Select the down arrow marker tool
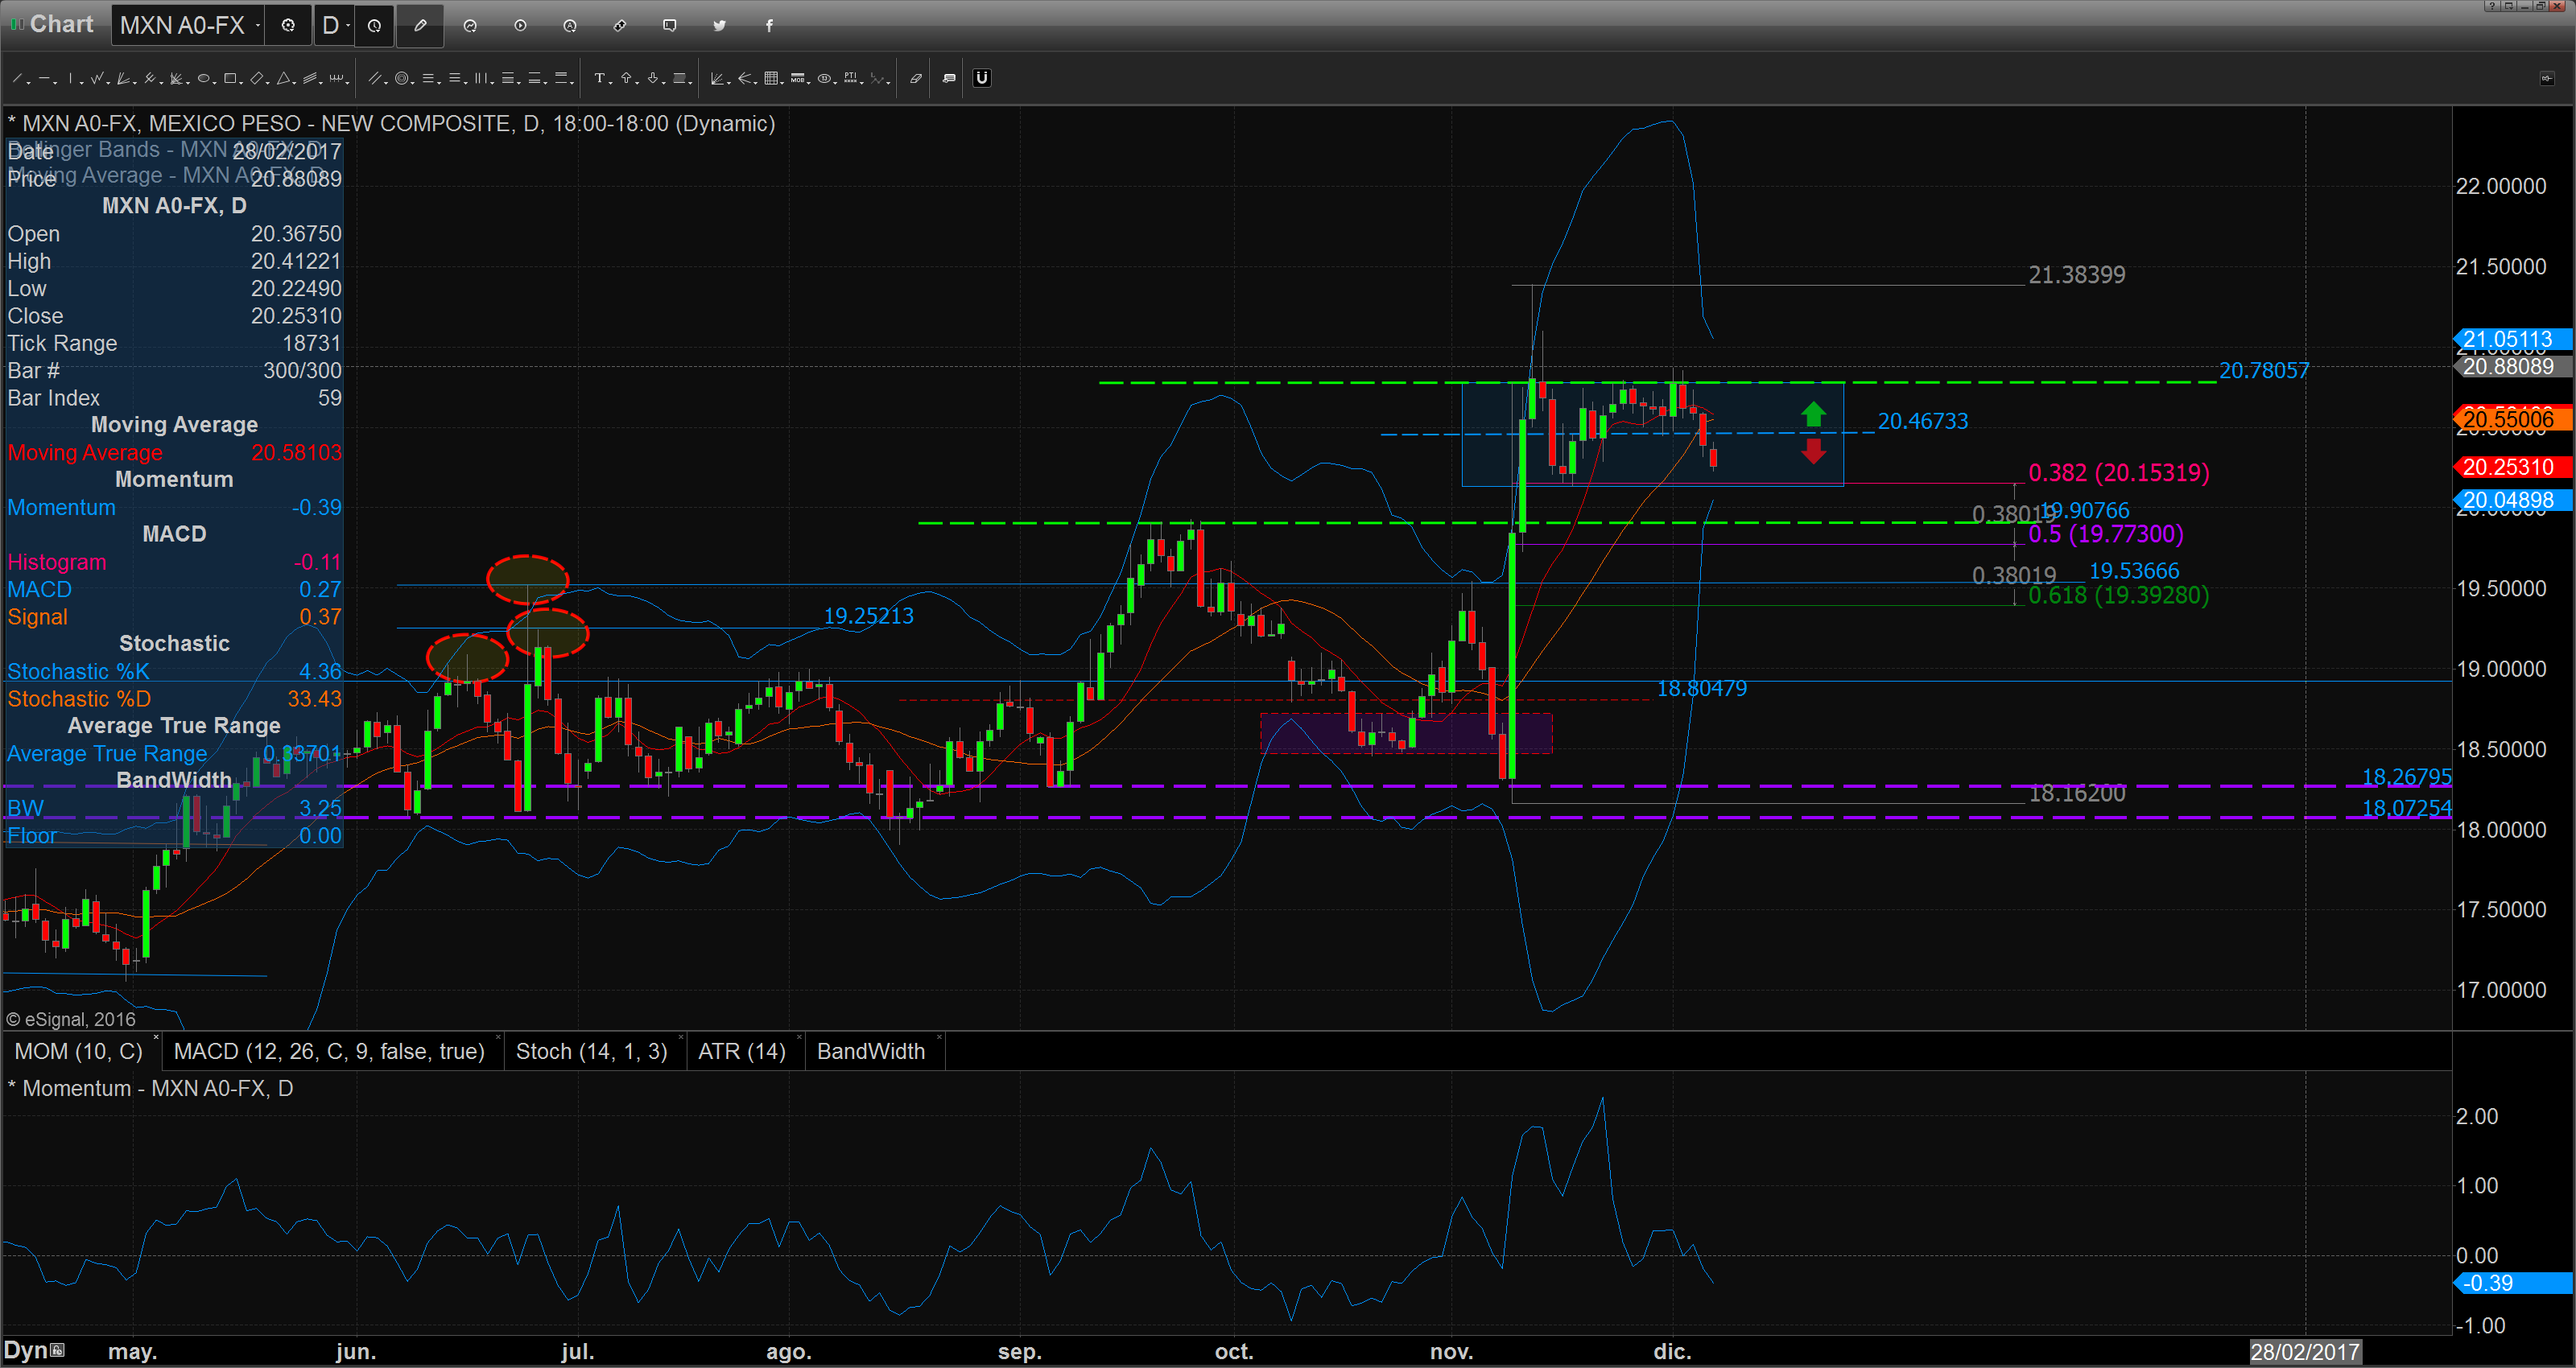Viewport: 2576px width, 1368px height. coord(654,78)
